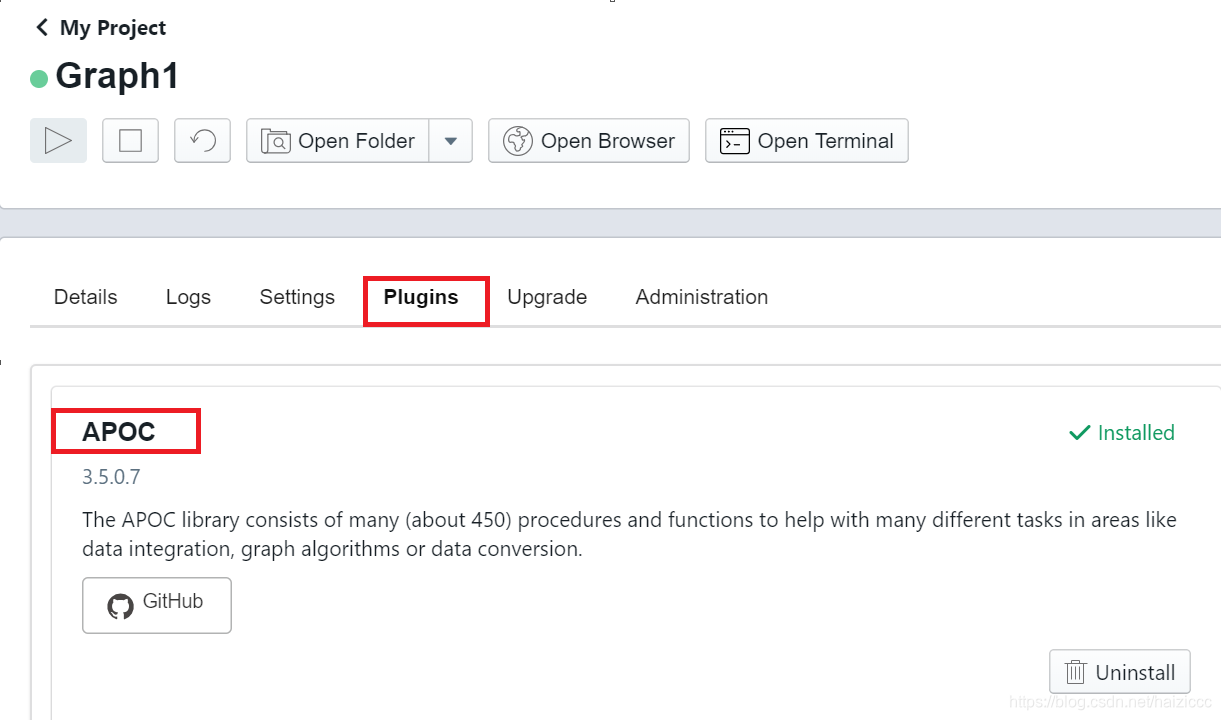Click the green status dot beside Graph1

39,79
